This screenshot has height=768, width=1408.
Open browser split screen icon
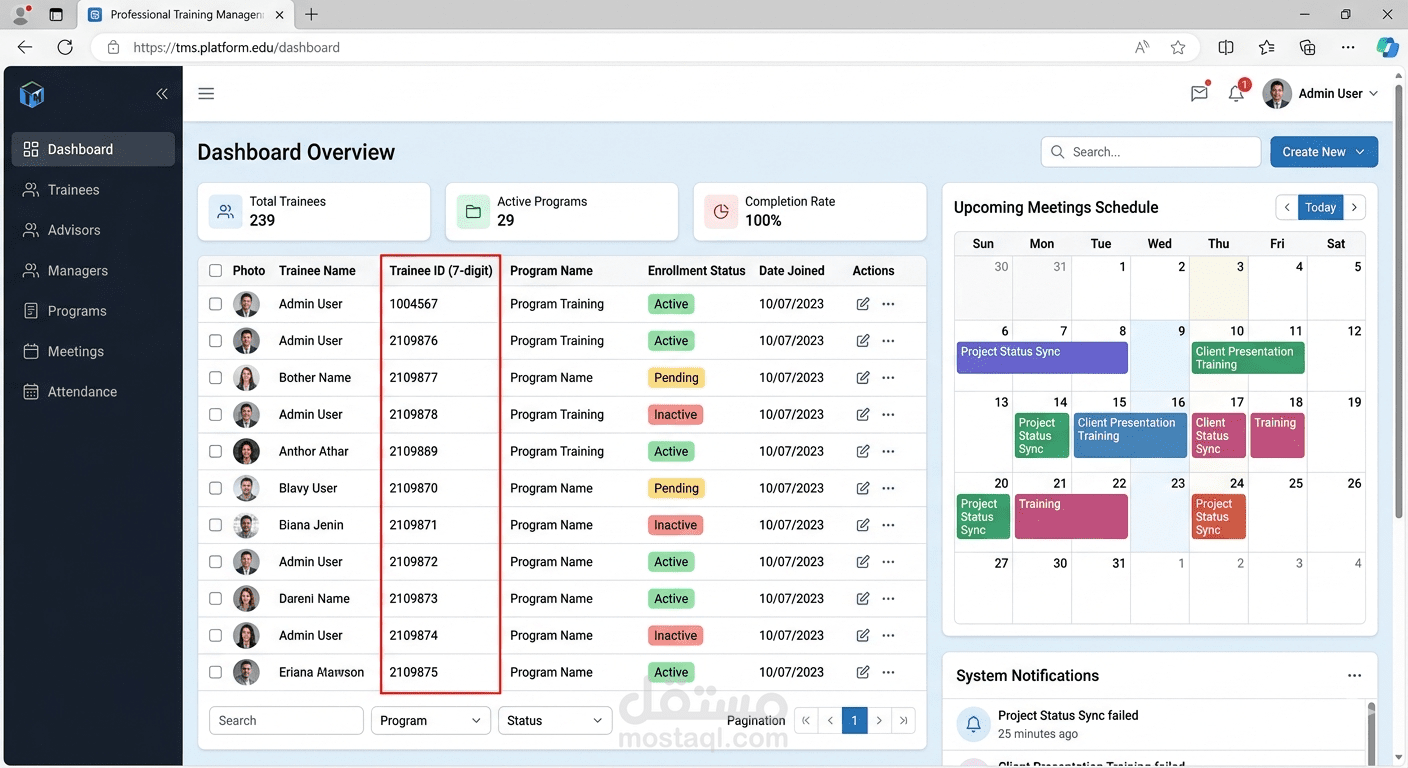1226,47
